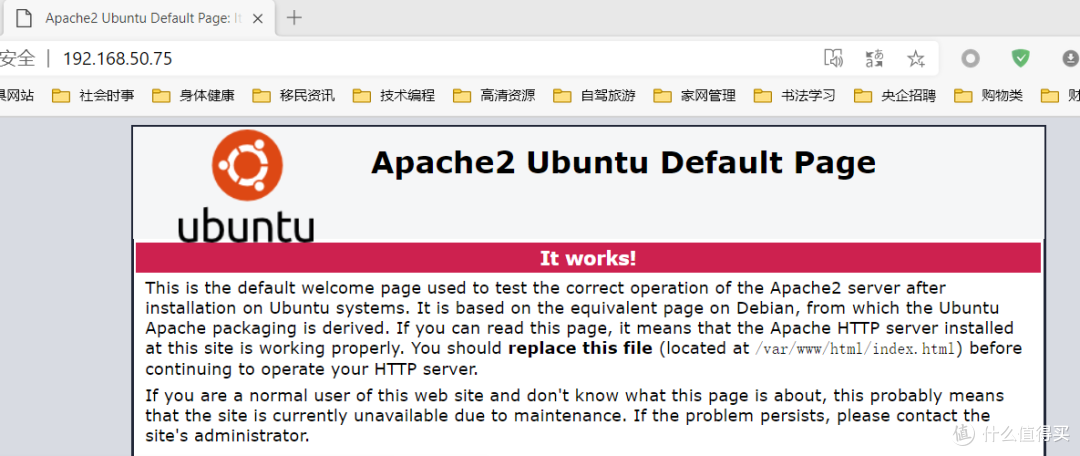Close the Apache2 Ubuntu Default Page tab
The height and width of the screenshot is (456, 1080).
click(x=258, y=18)
